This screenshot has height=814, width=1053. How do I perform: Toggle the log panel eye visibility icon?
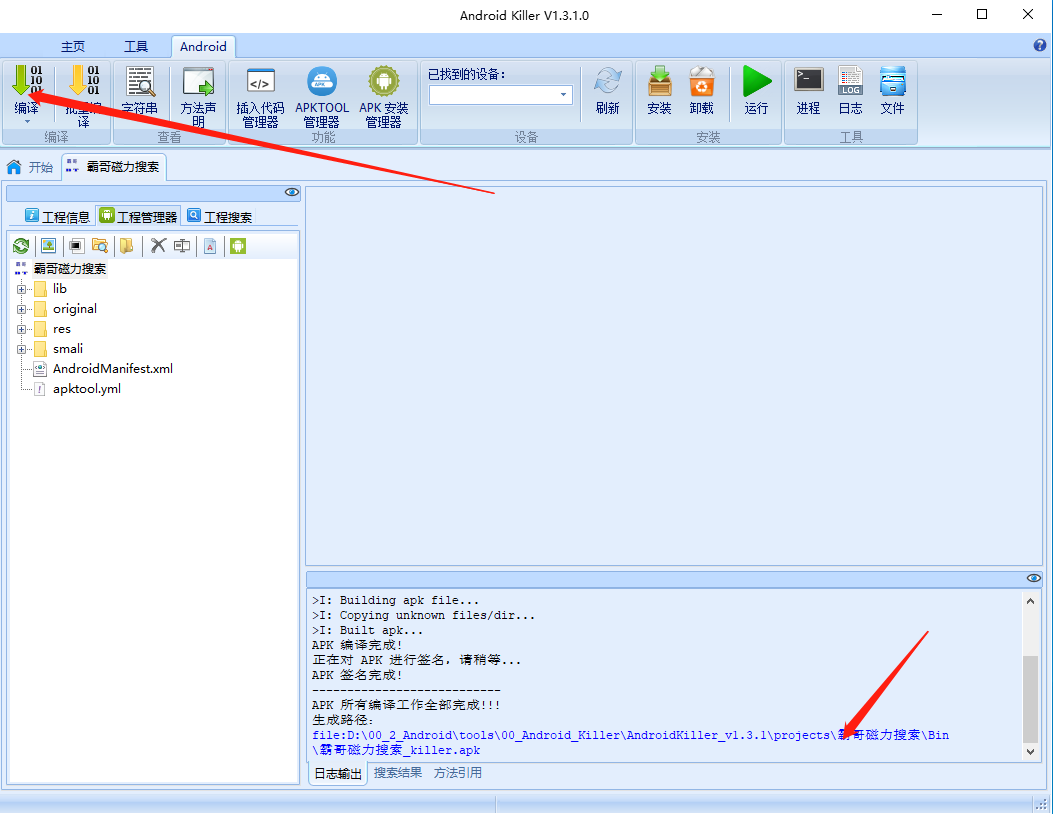point(1033,577)
